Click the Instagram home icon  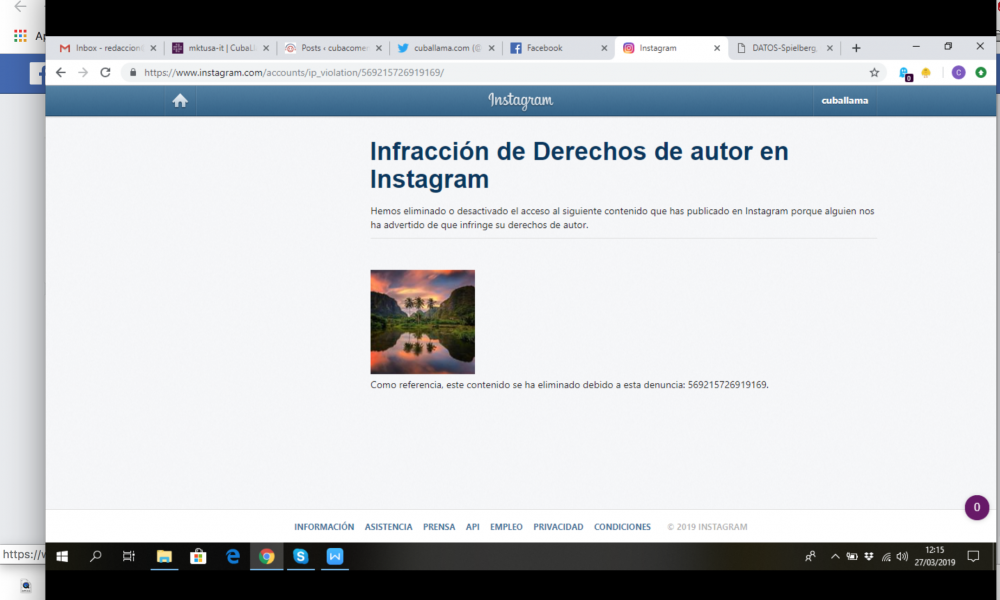point(180,100)
